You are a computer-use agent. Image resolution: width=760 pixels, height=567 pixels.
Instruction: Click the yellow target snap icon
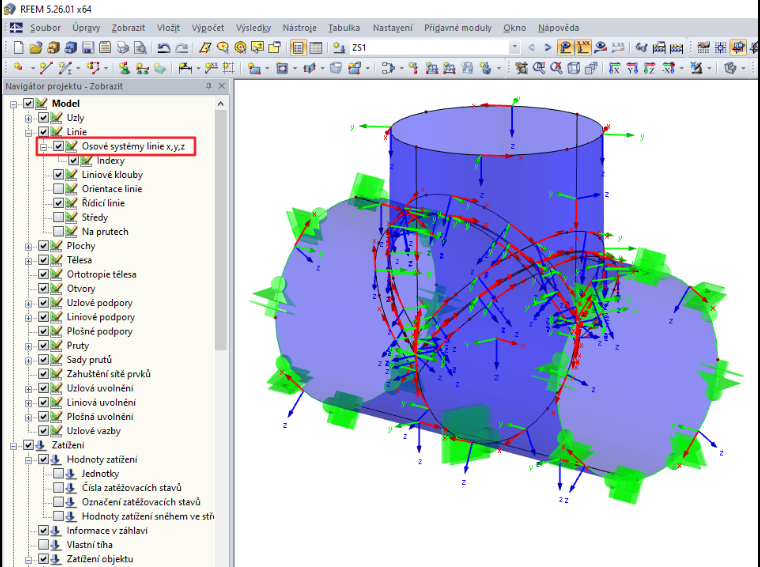point(240,47)
